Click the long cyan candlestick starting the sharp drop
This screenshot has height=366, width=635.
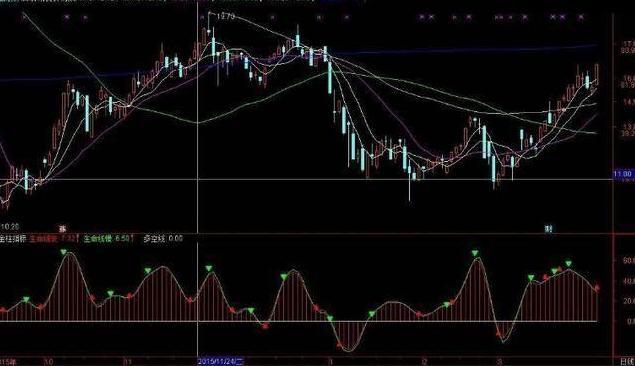pos(330,77)
